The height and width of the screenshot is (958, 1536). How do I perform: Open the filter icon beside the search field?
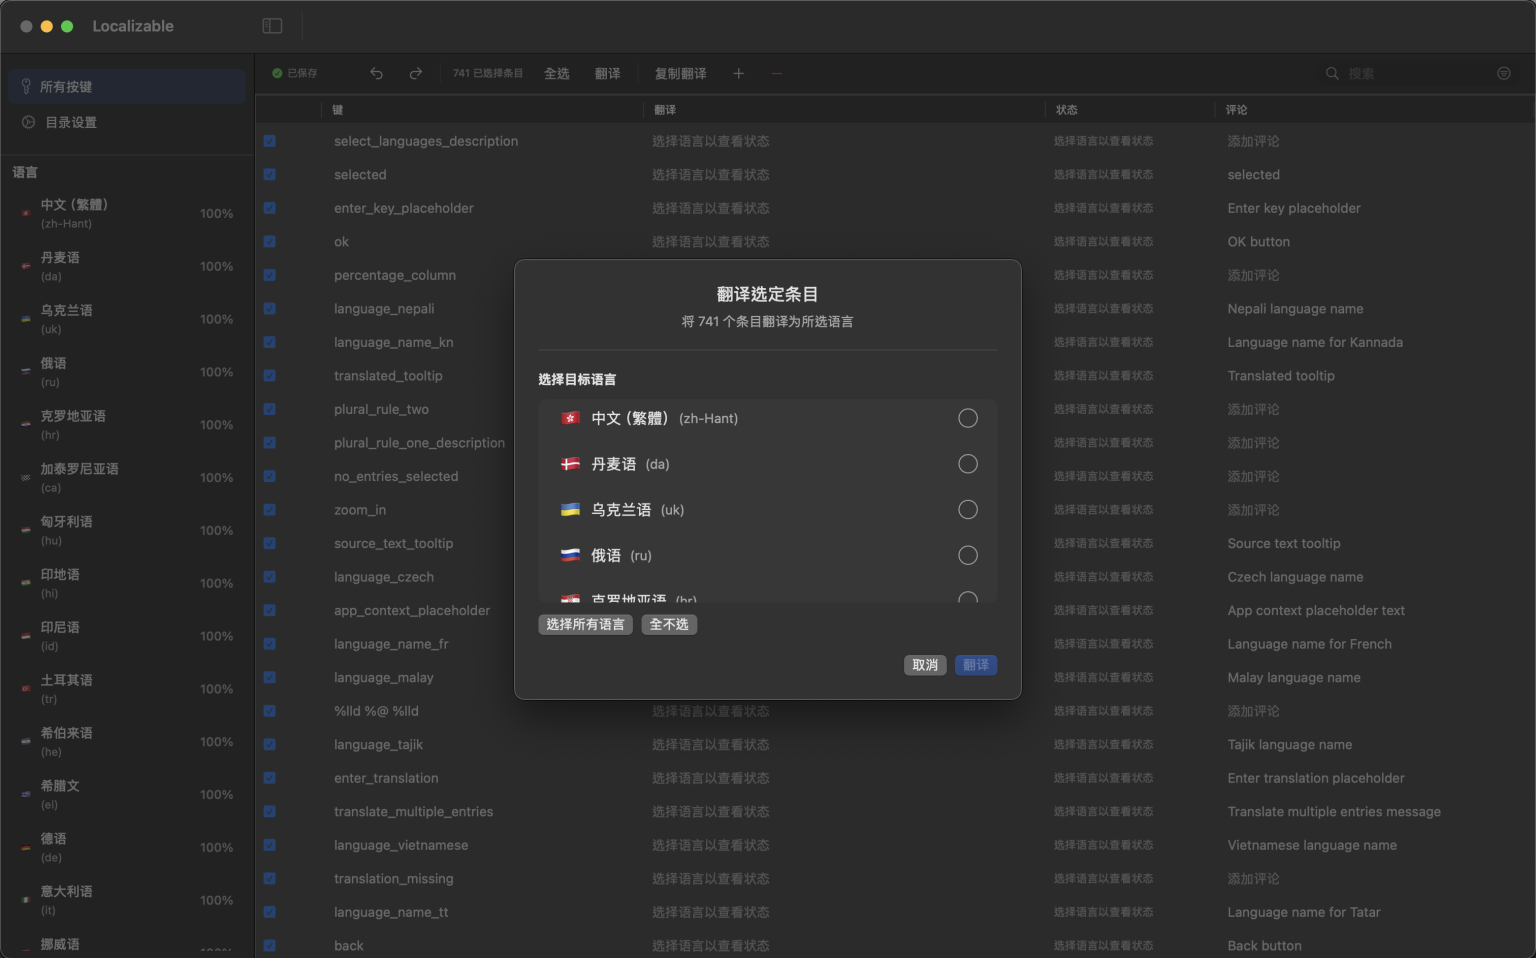coord(1503,73)
